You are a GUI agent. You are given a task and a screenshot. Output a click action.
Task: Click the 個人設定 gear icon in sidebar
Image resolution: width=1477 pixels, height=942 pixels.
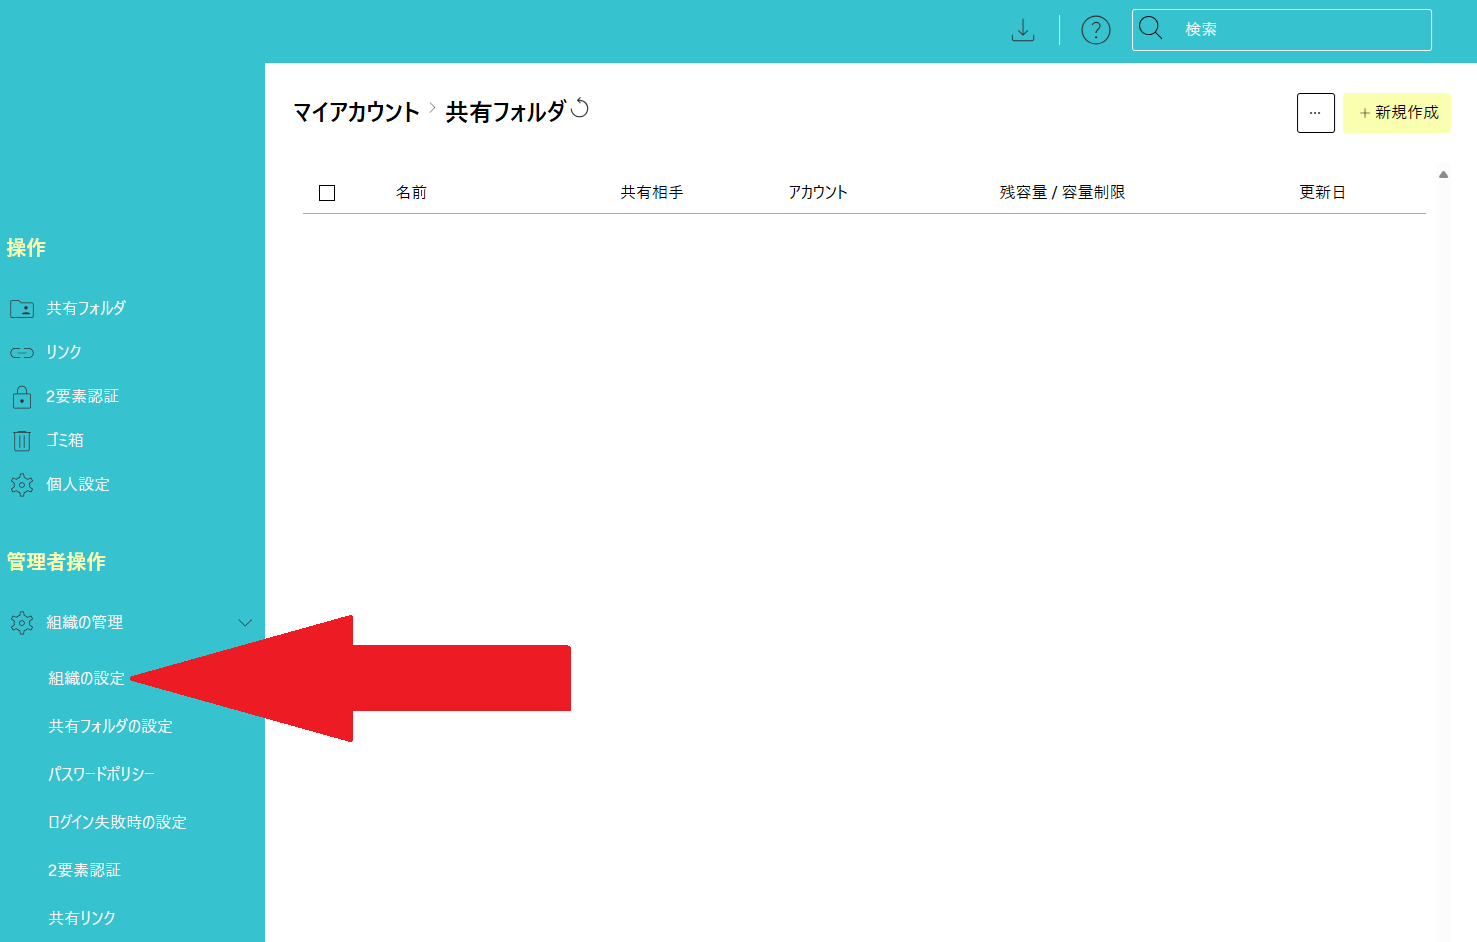point(21,485)
